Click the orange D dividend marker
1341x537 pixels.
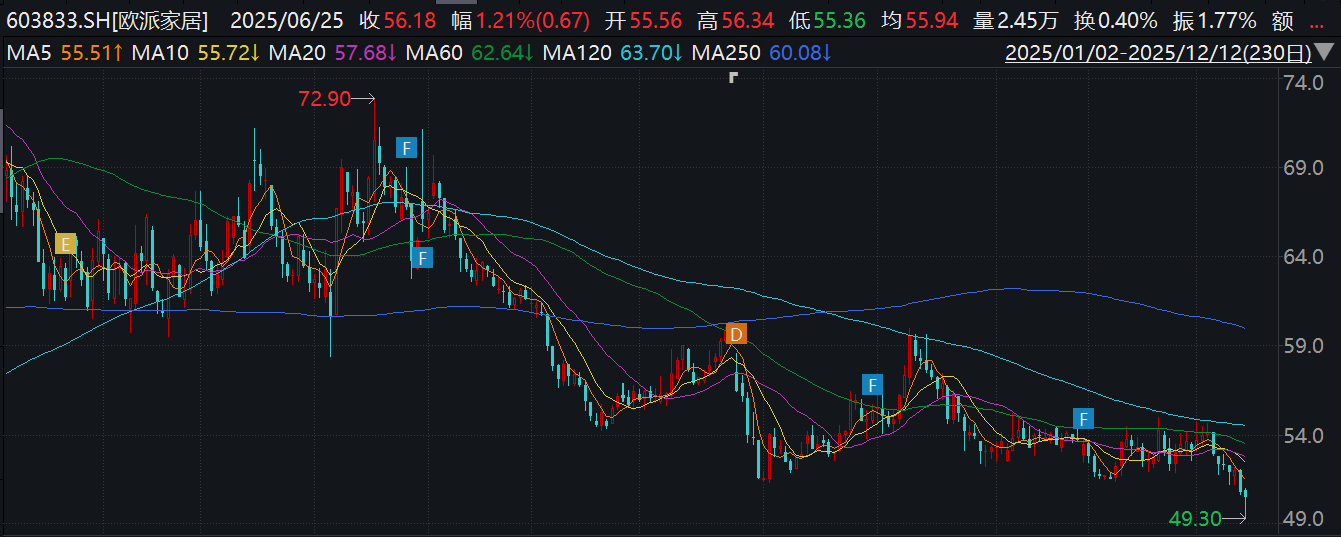pyautogui.click(x=736, y=334)
